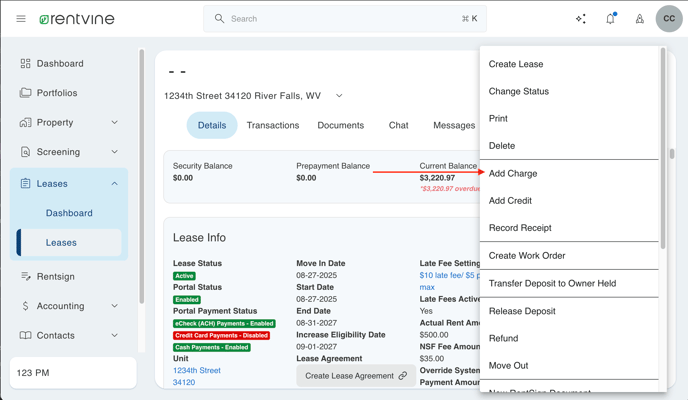
Task: Choose Record Receipt menu option
Action: (520, 228)
